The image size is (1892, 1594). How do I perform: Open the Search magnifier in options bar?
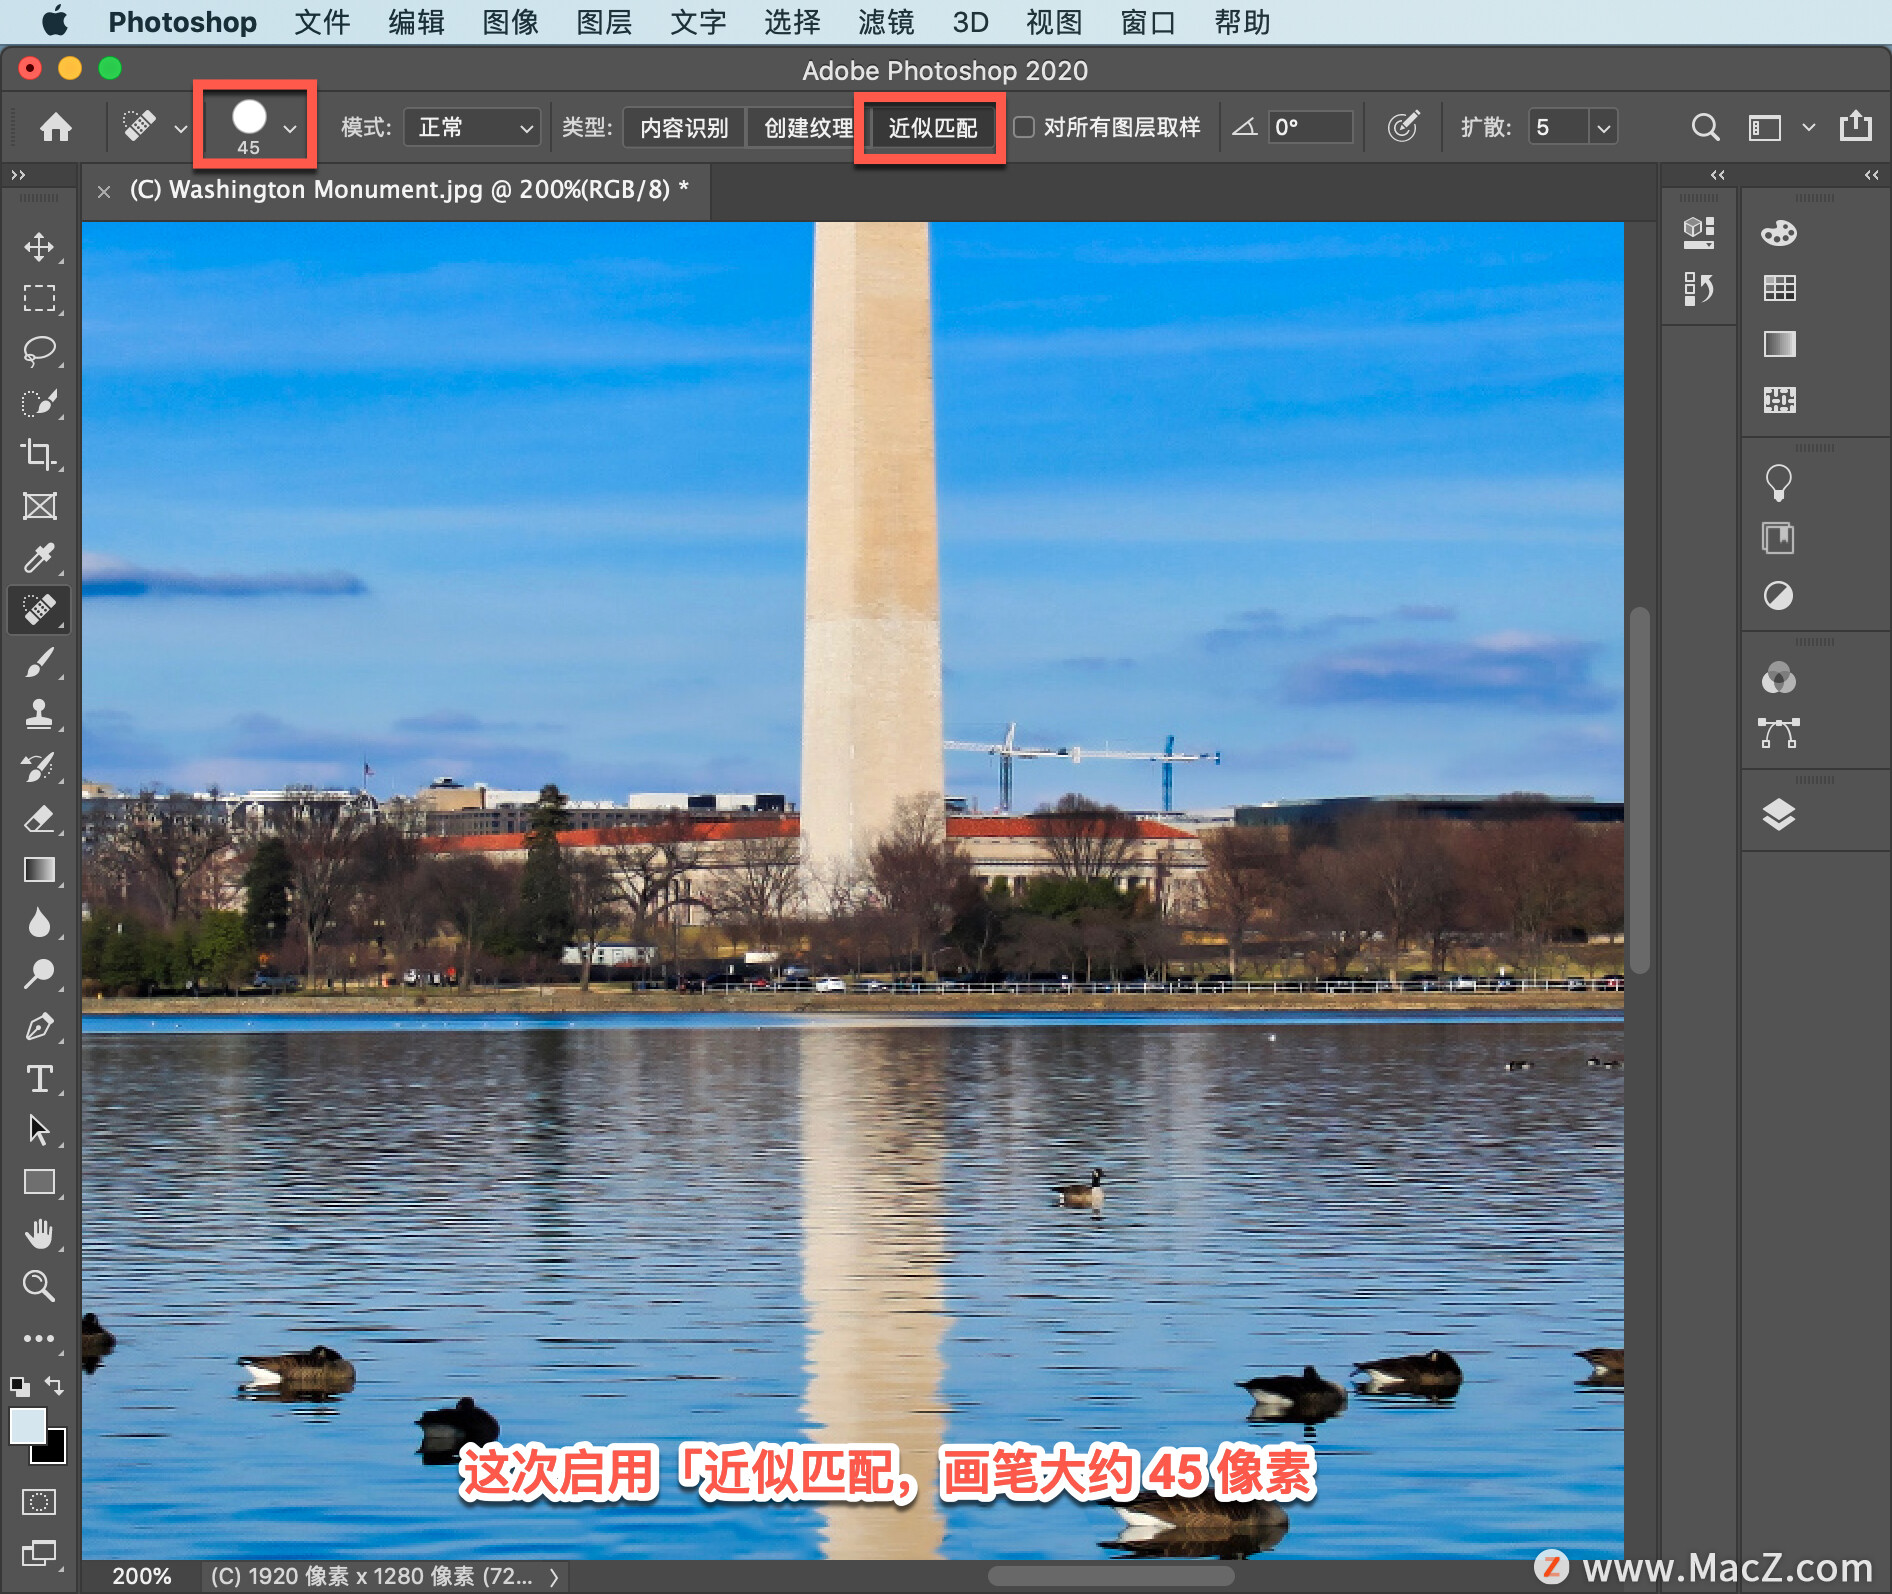[1705, 127]
